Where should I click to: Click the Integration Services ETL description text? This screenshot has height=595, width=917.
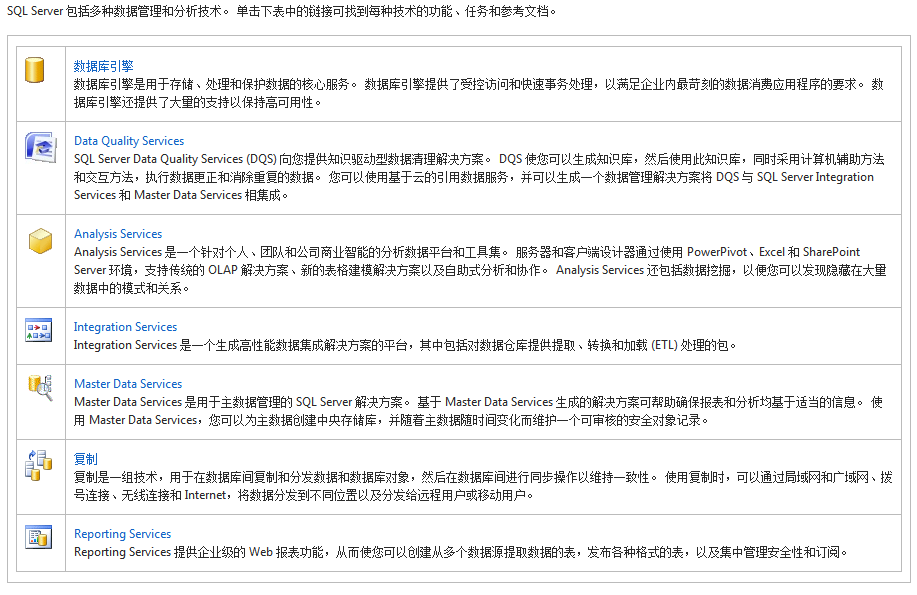tap(405, 345)
